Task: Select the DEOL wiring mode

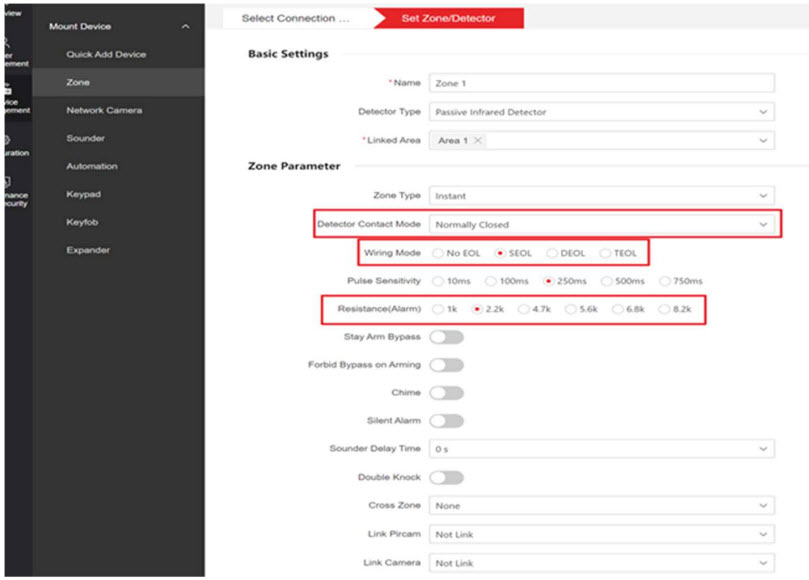Action: [x=553, y=254]
